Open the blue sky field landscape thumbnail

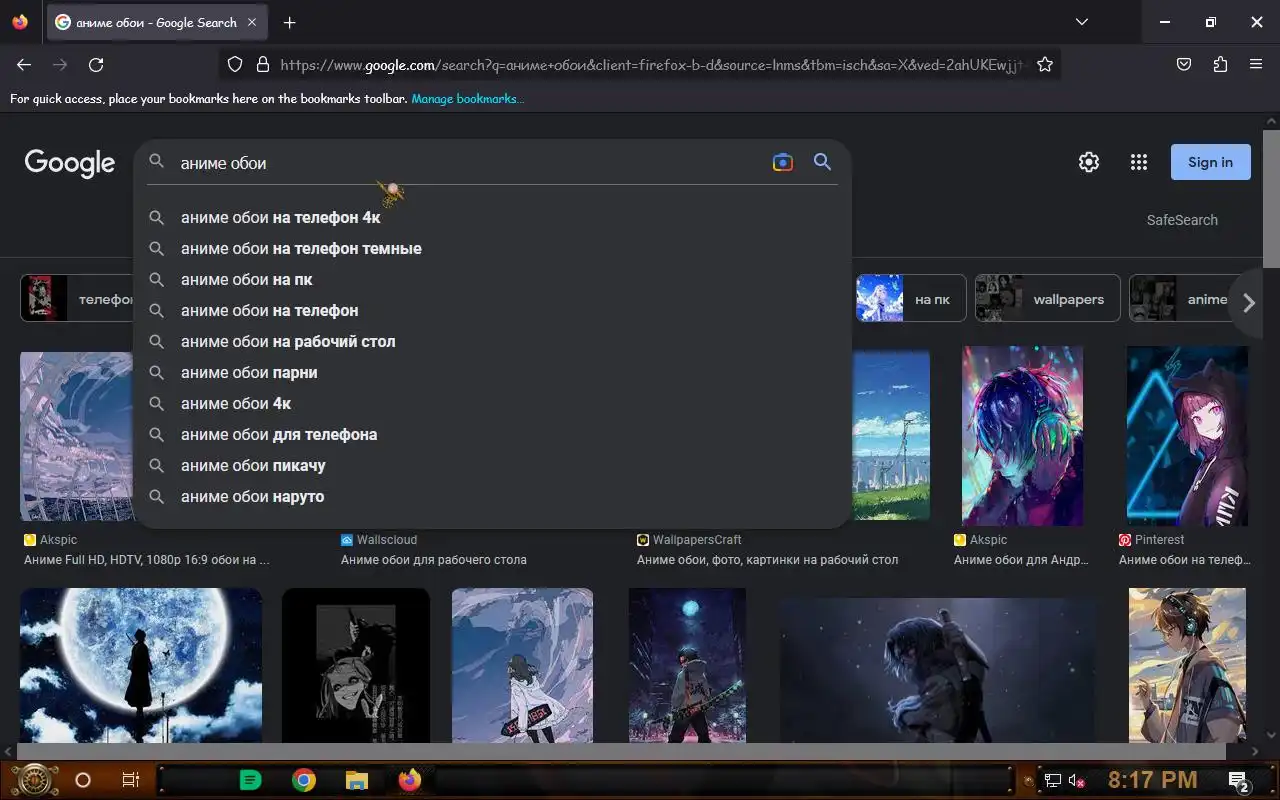point(891,435)
